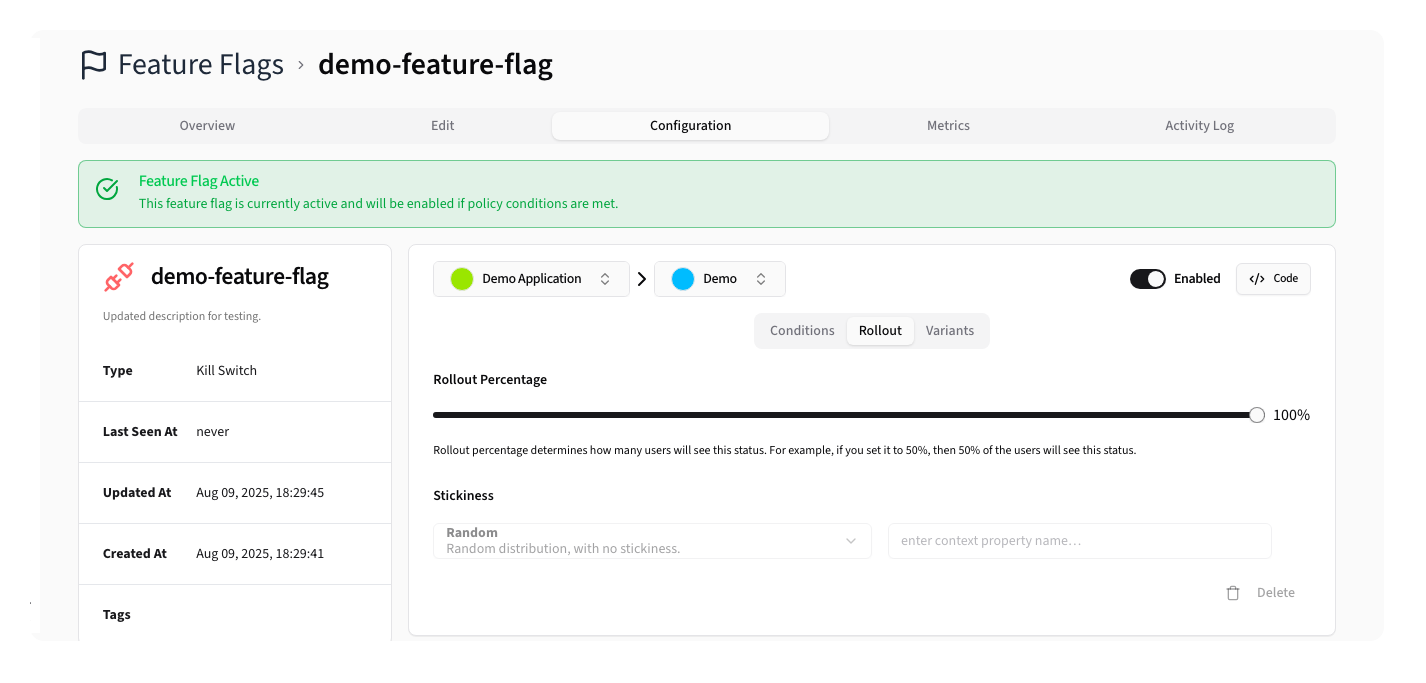Click the chevron separator between the two environment selectors

pos(641,279)
